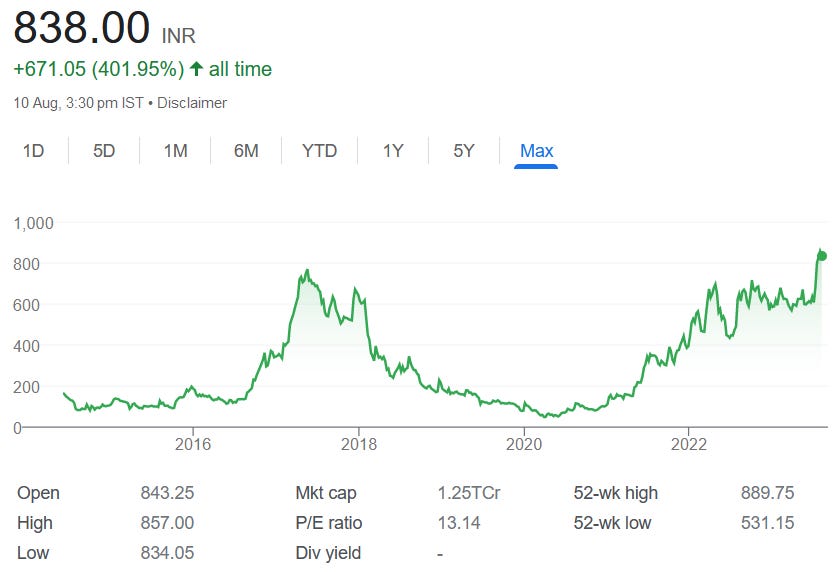Click the 2016 x-axis label
The height and width of the screenshot is (572, 837).
[x=193, y=444]
